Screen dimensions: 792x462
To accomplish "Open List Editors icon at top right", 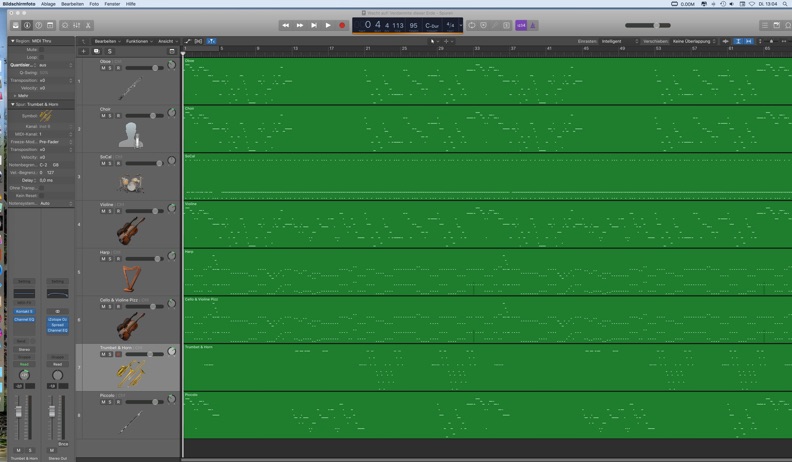I will tap(765, 25).
